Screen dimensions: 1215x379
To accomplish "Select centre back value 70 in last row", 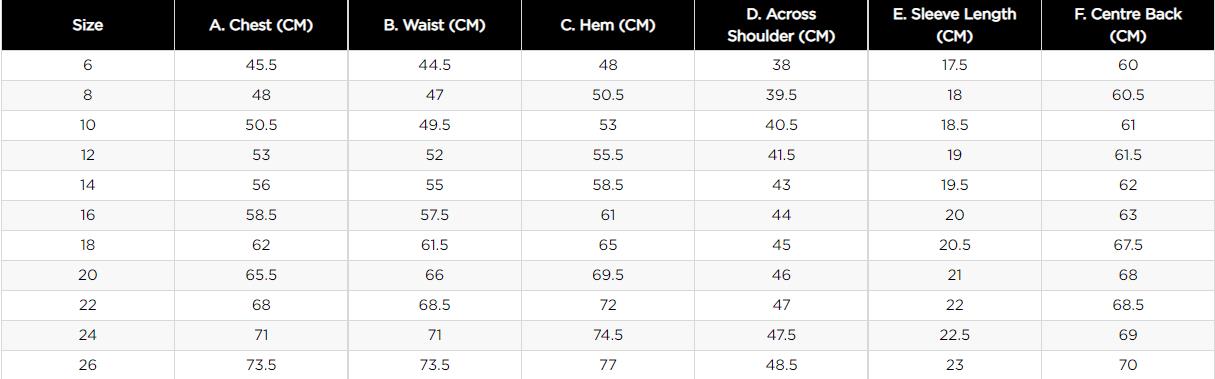I will click(x=1128, y=365).
